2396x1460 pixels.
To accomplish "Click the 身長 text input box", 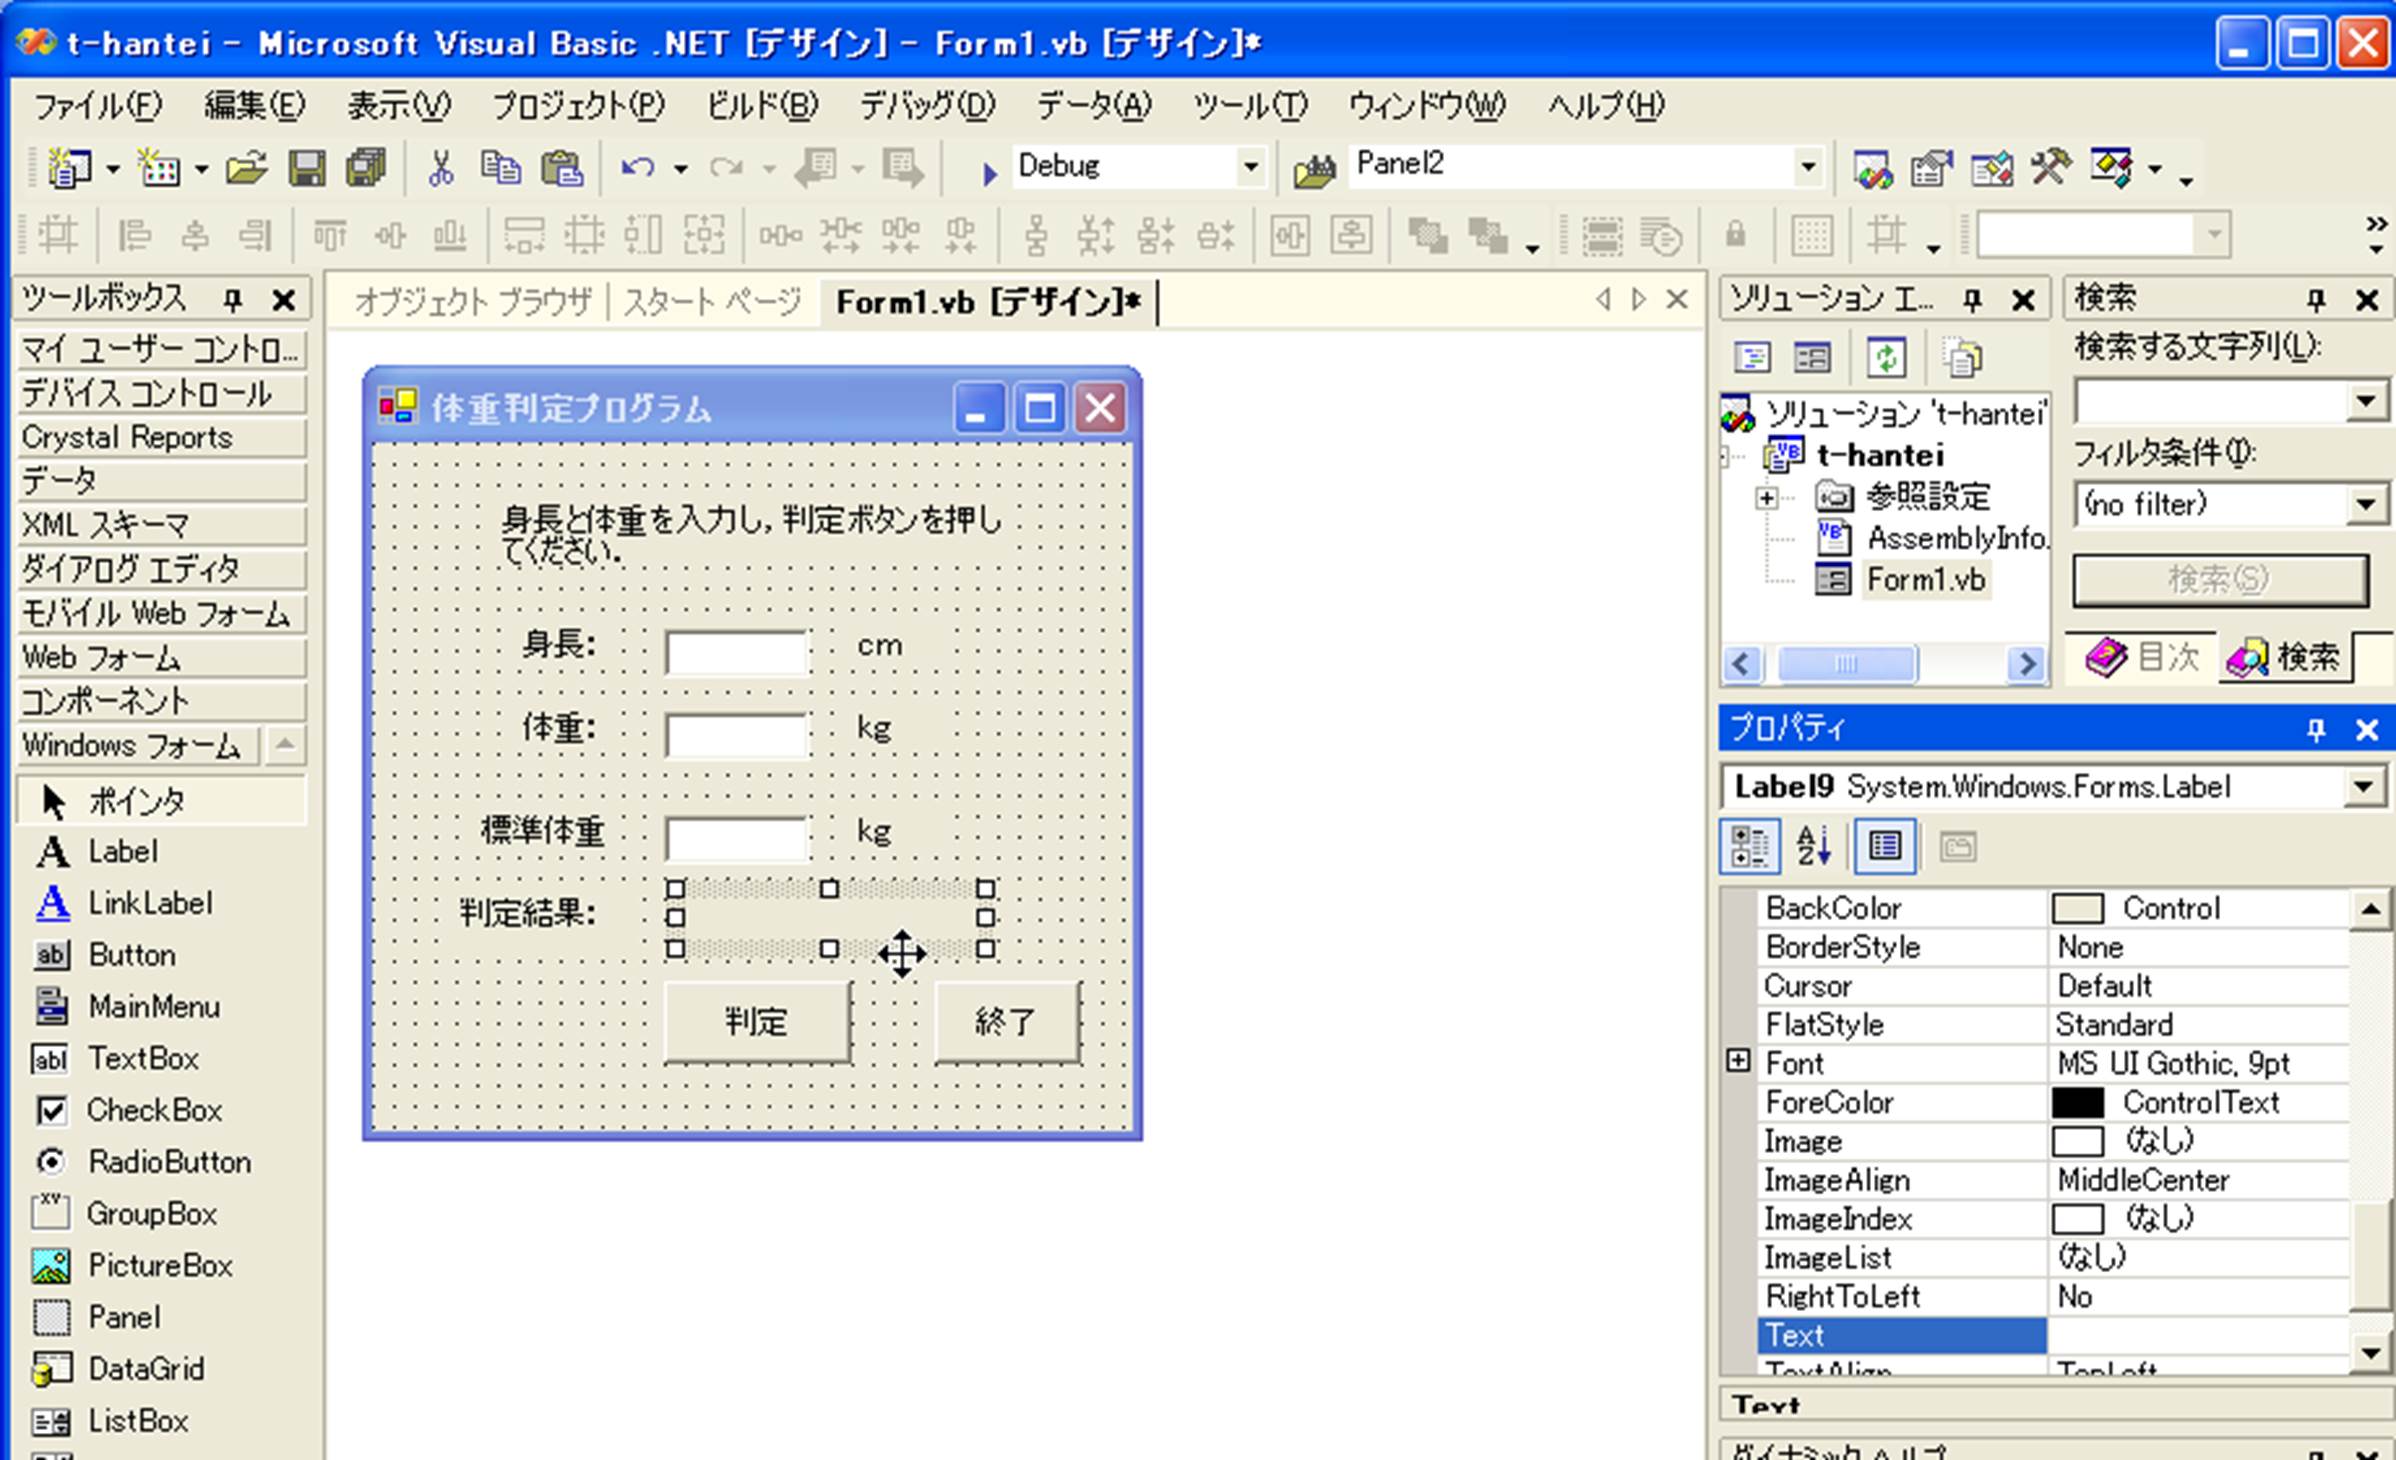I will (x=736, y=653).
